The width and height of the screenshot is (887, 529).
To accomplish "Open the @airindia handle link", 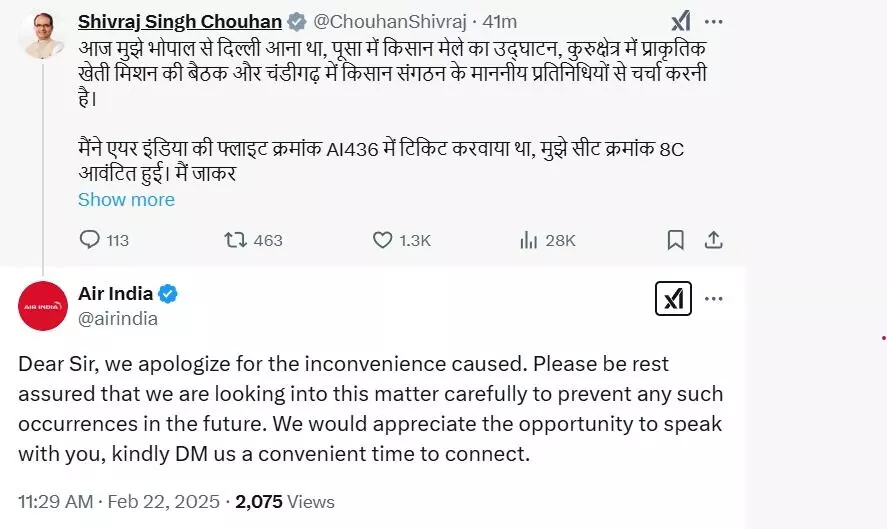I will tap(118, 318).
